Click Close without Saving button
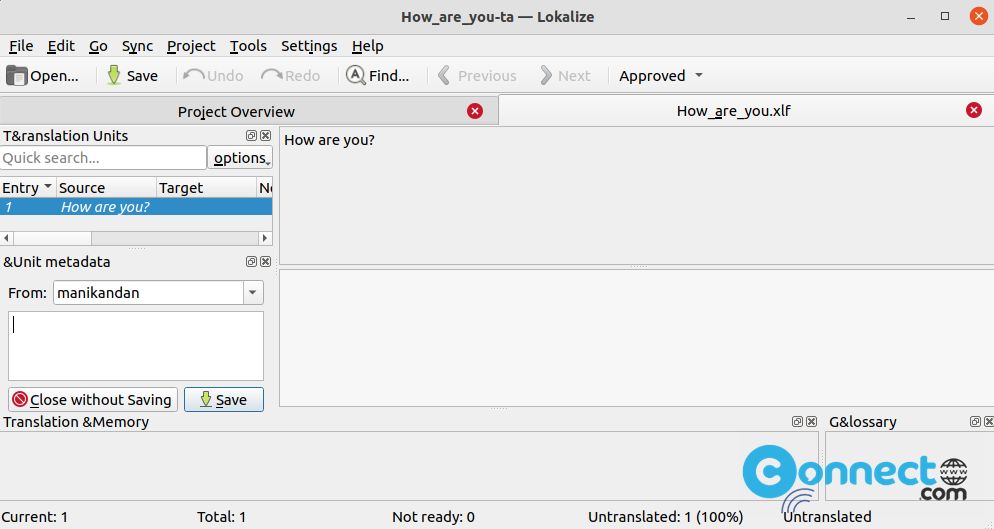Viewport: 994px width, 529px height. pyautogui.click(x=93, y=400)
